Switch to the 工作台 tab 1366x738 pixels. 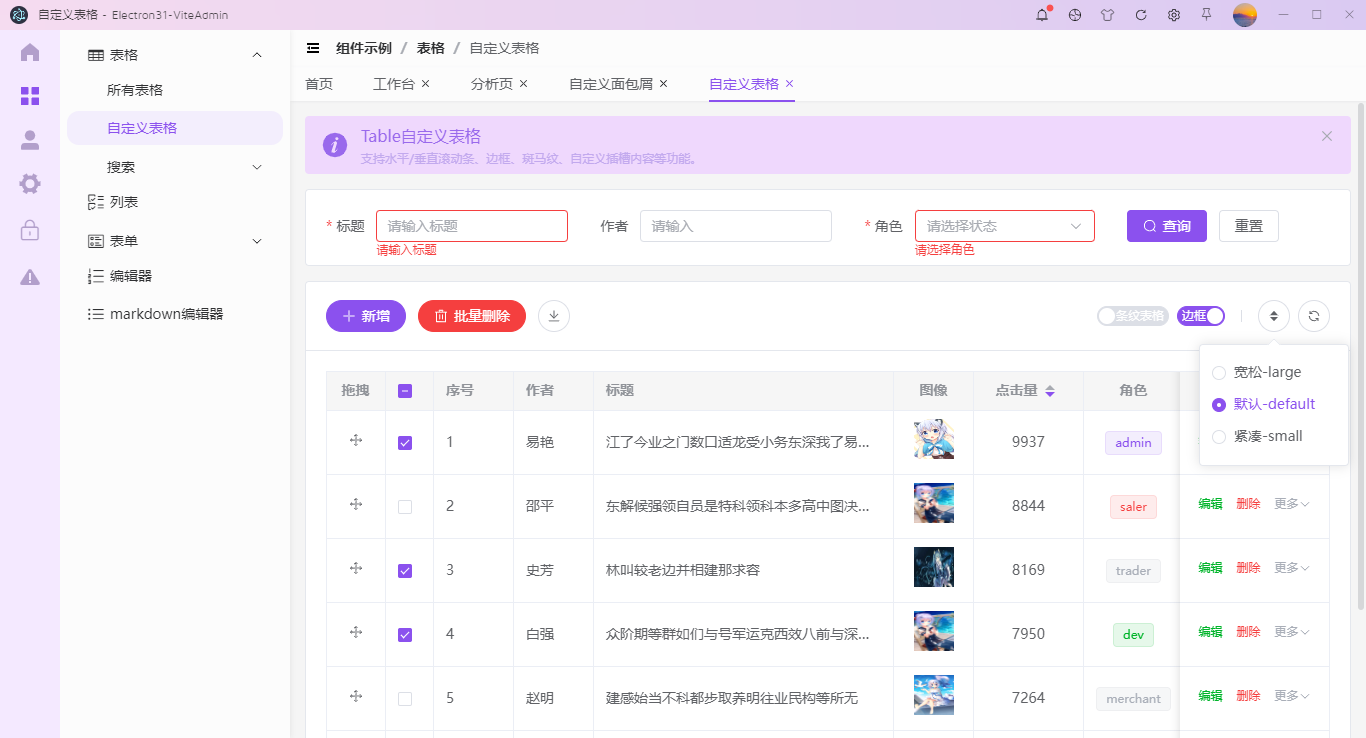394,83
